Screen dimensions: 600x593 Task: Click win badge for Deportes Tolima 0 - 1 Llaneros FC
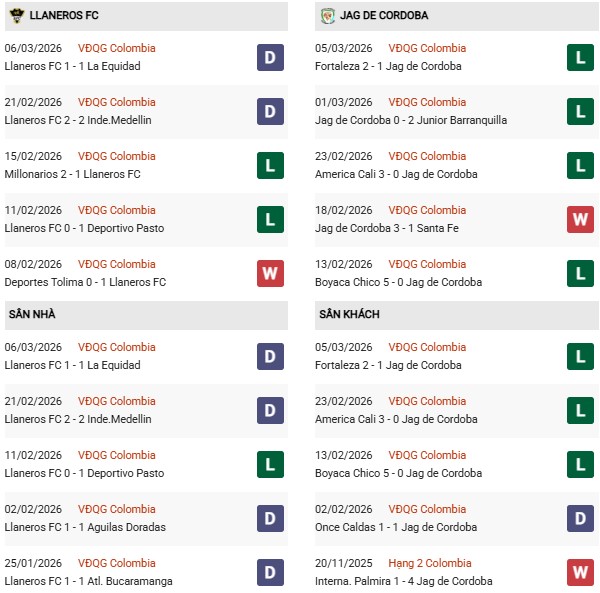[270, 273]
